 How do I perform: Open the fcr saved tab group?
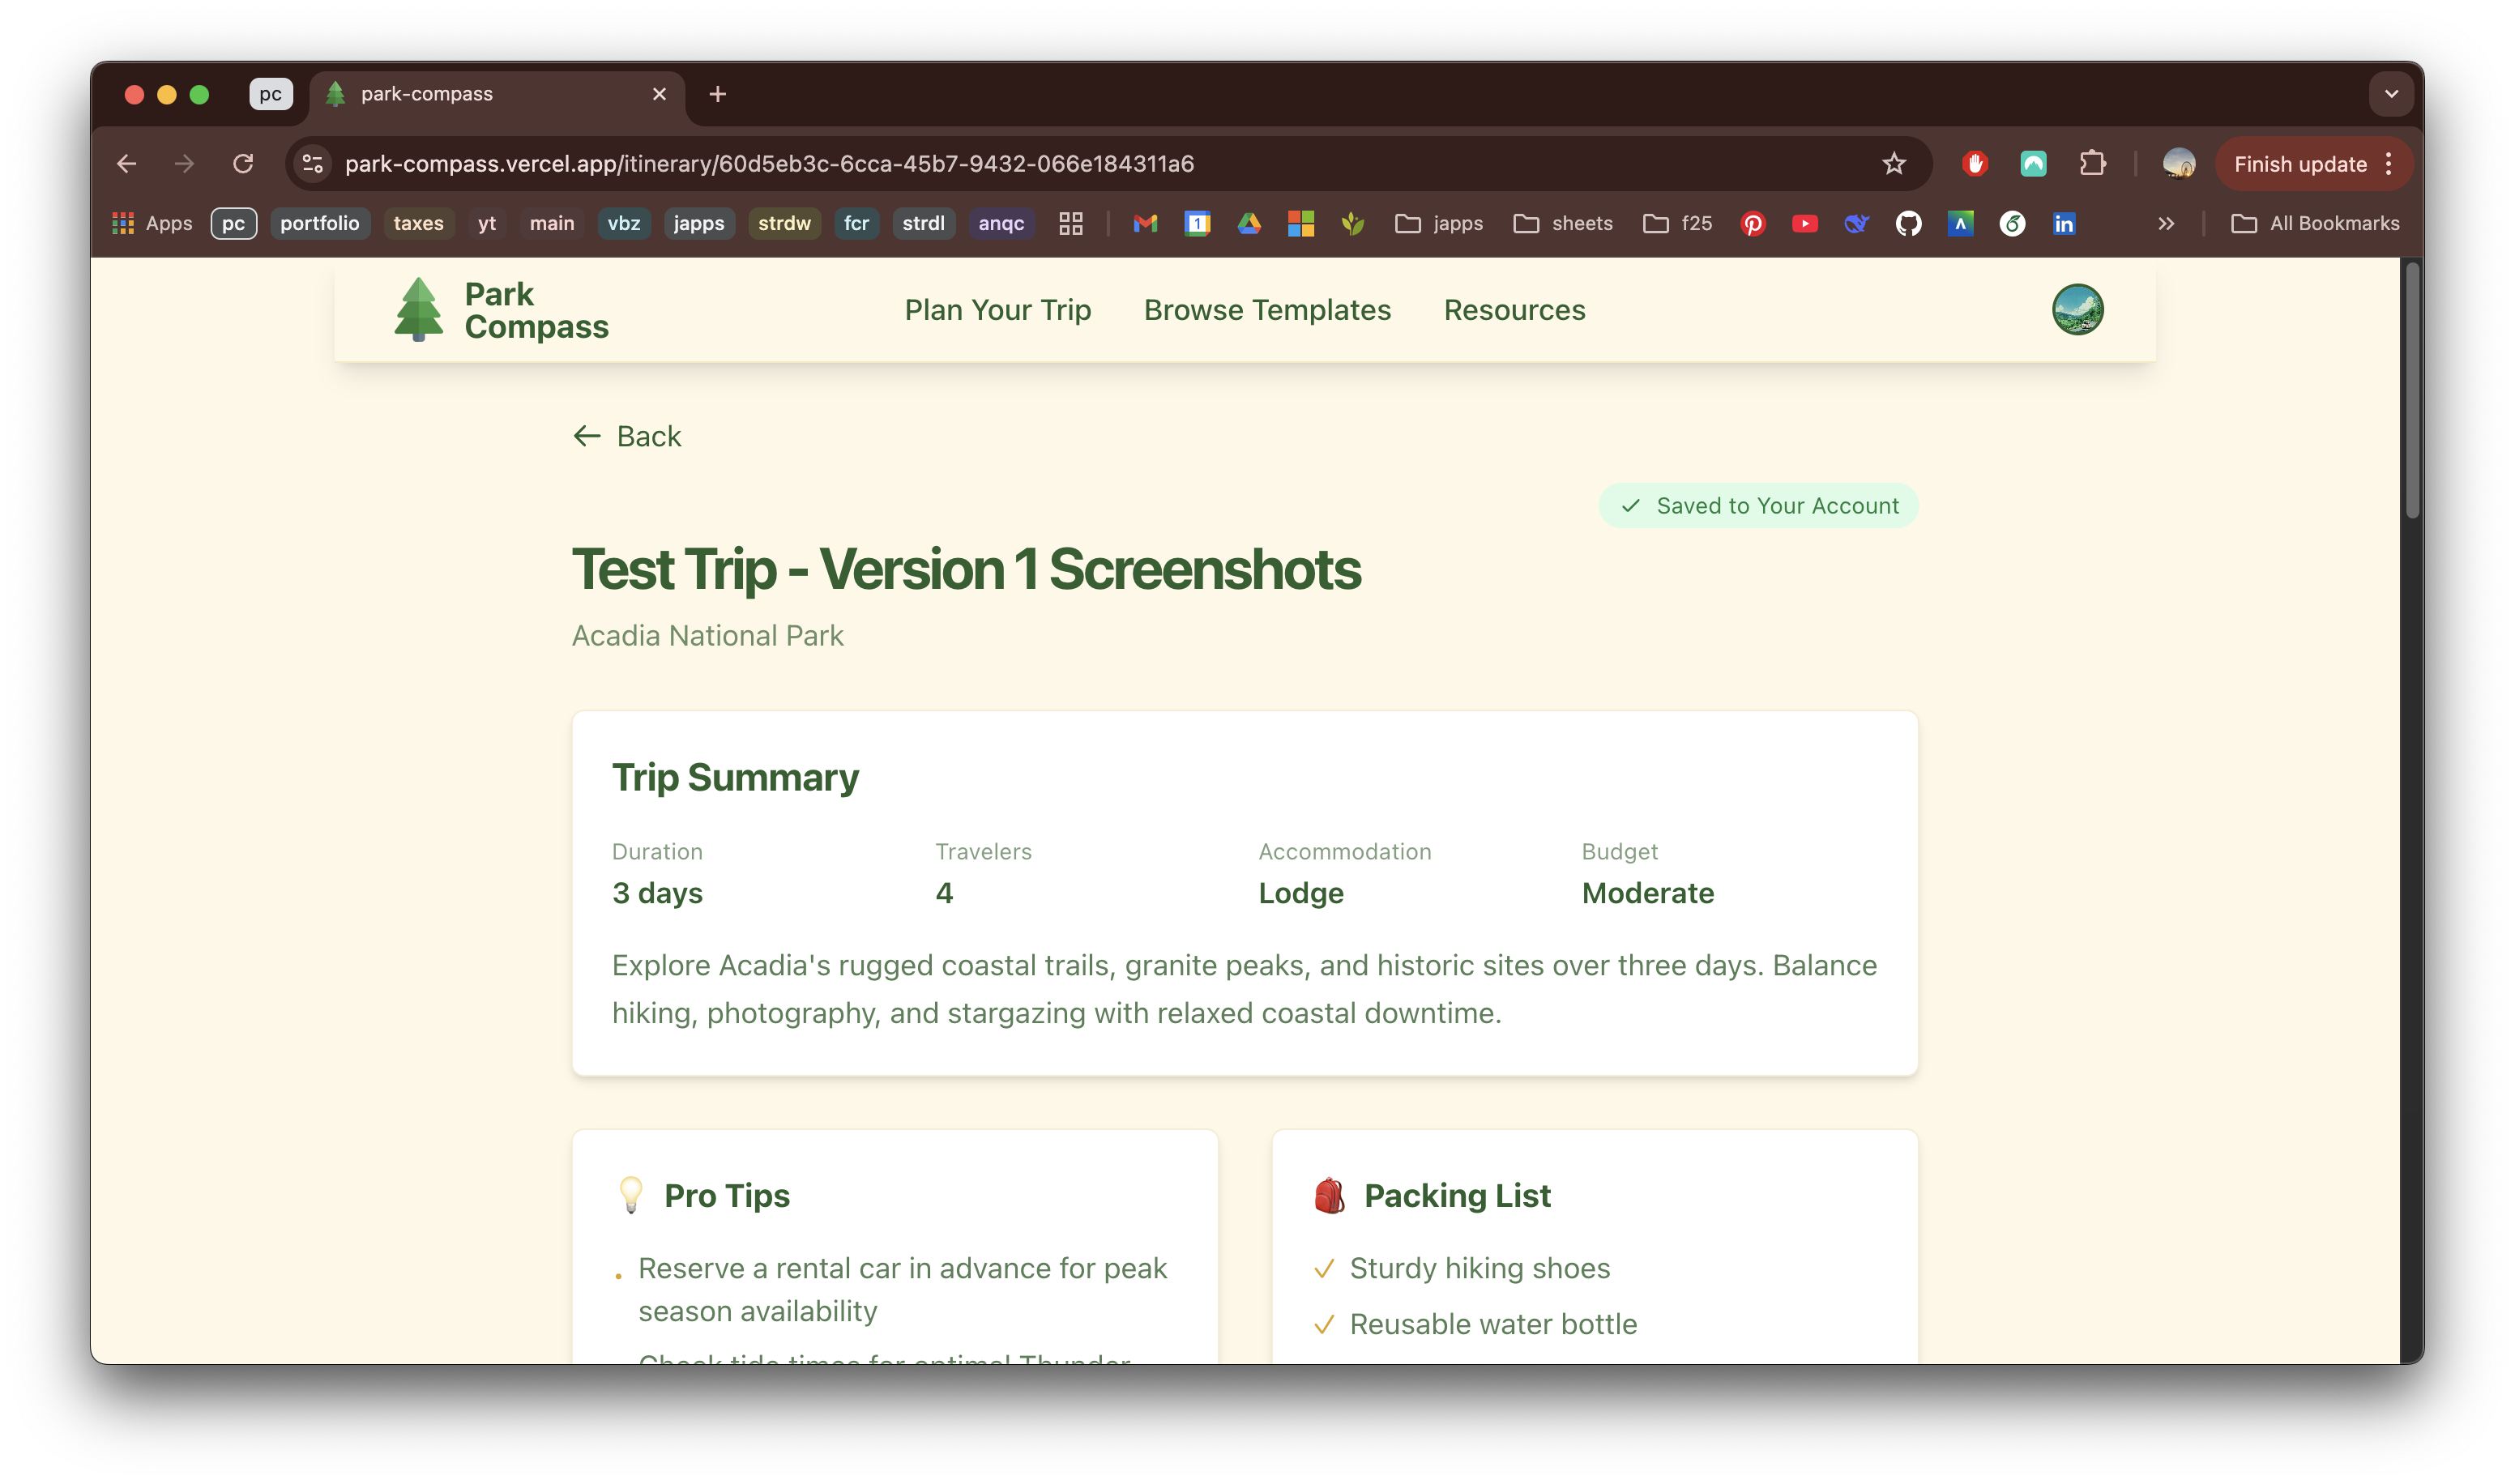click(856, 223)
